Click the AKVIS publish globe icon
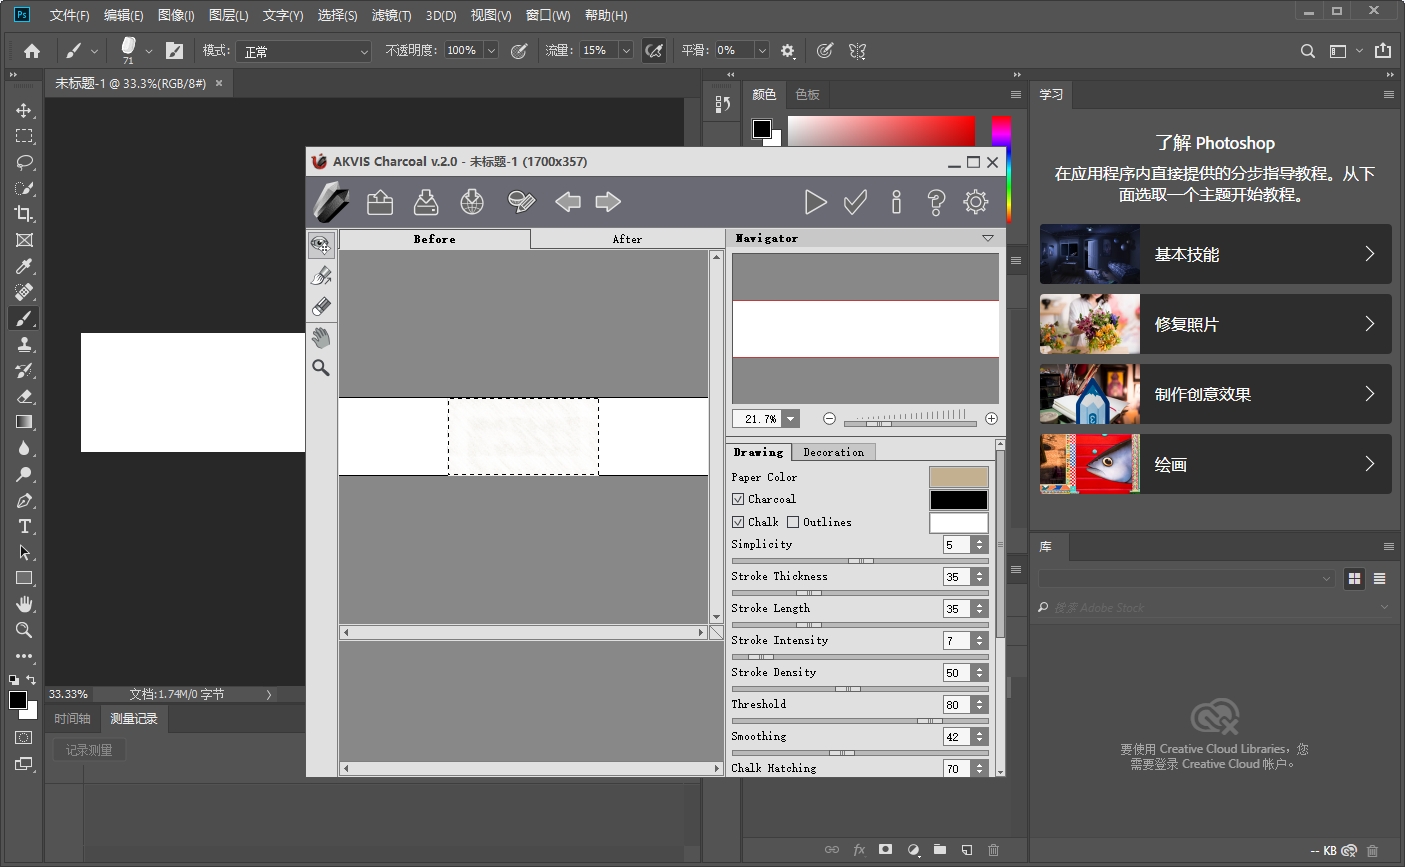Image resolution: width=1405 pixels, height=867 pixels. [x=472, y=203]
